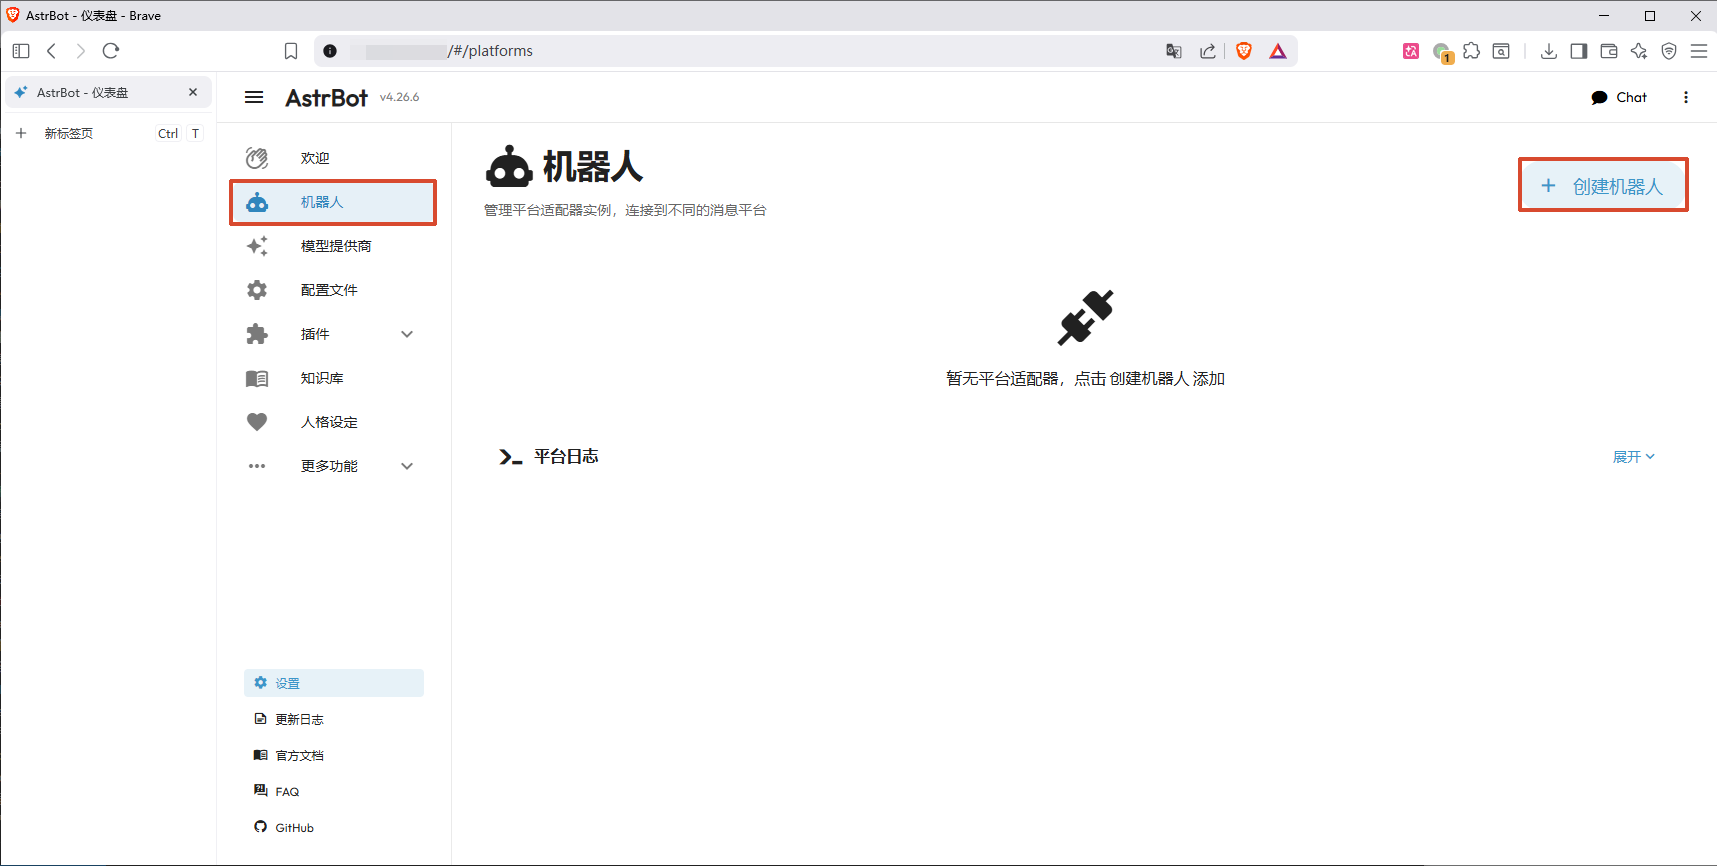The width and height of the screenshot is (1717, 866).
Task: Open a new tab with 新标签页
Action: [x=108, y=133]
